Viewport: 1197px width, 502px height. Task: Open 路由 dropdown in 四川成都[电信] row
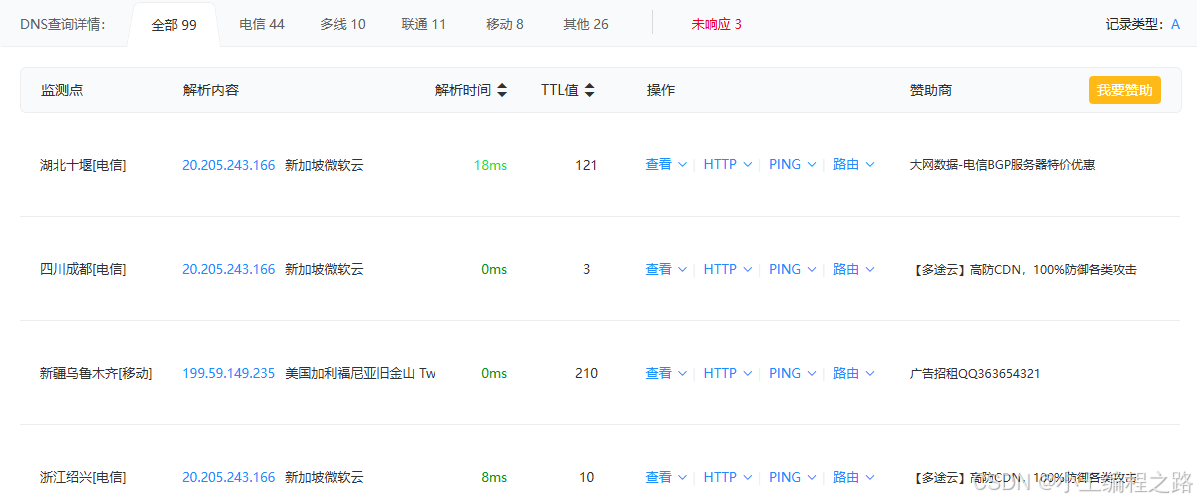point(853,269)
